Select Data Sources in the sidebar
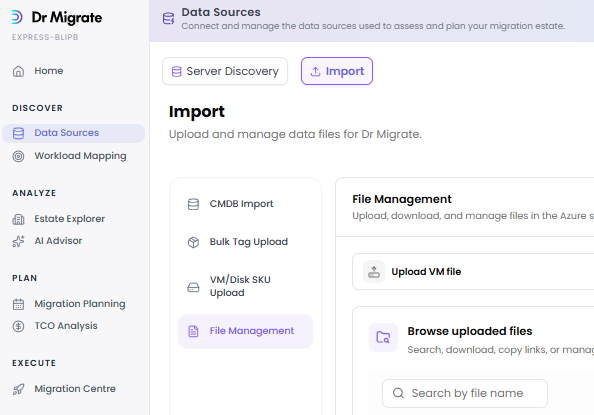 pyautogui.click(x=73, y=133)
